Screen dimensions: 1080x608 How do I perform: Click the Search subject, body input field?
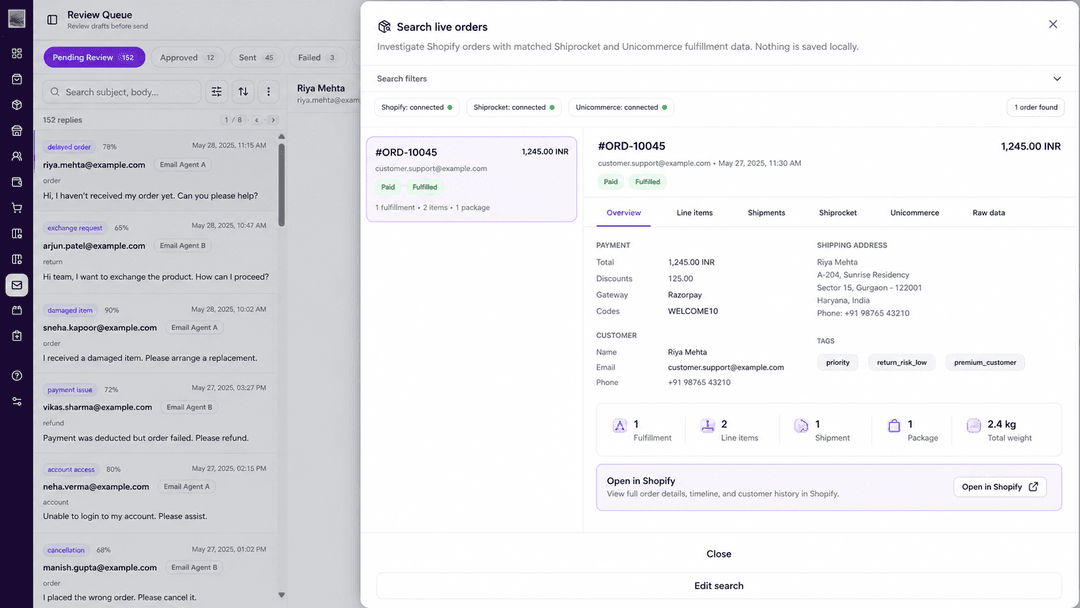(122, 92)
